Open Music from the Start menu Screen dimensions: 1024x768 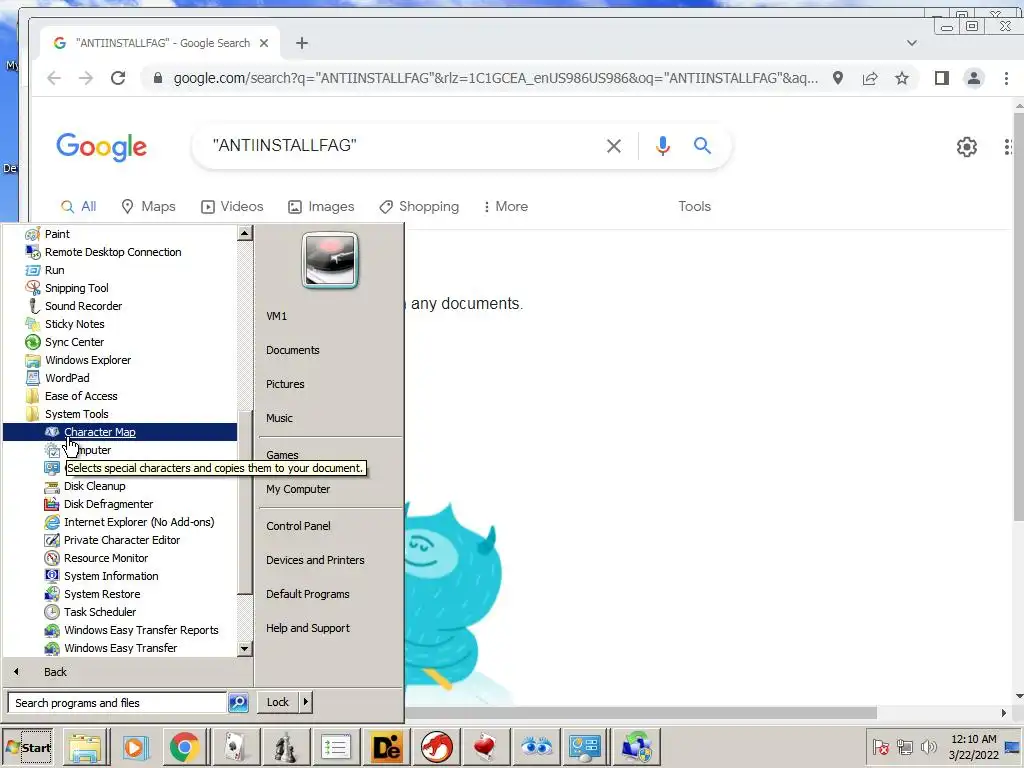click(x=279, y=418)
